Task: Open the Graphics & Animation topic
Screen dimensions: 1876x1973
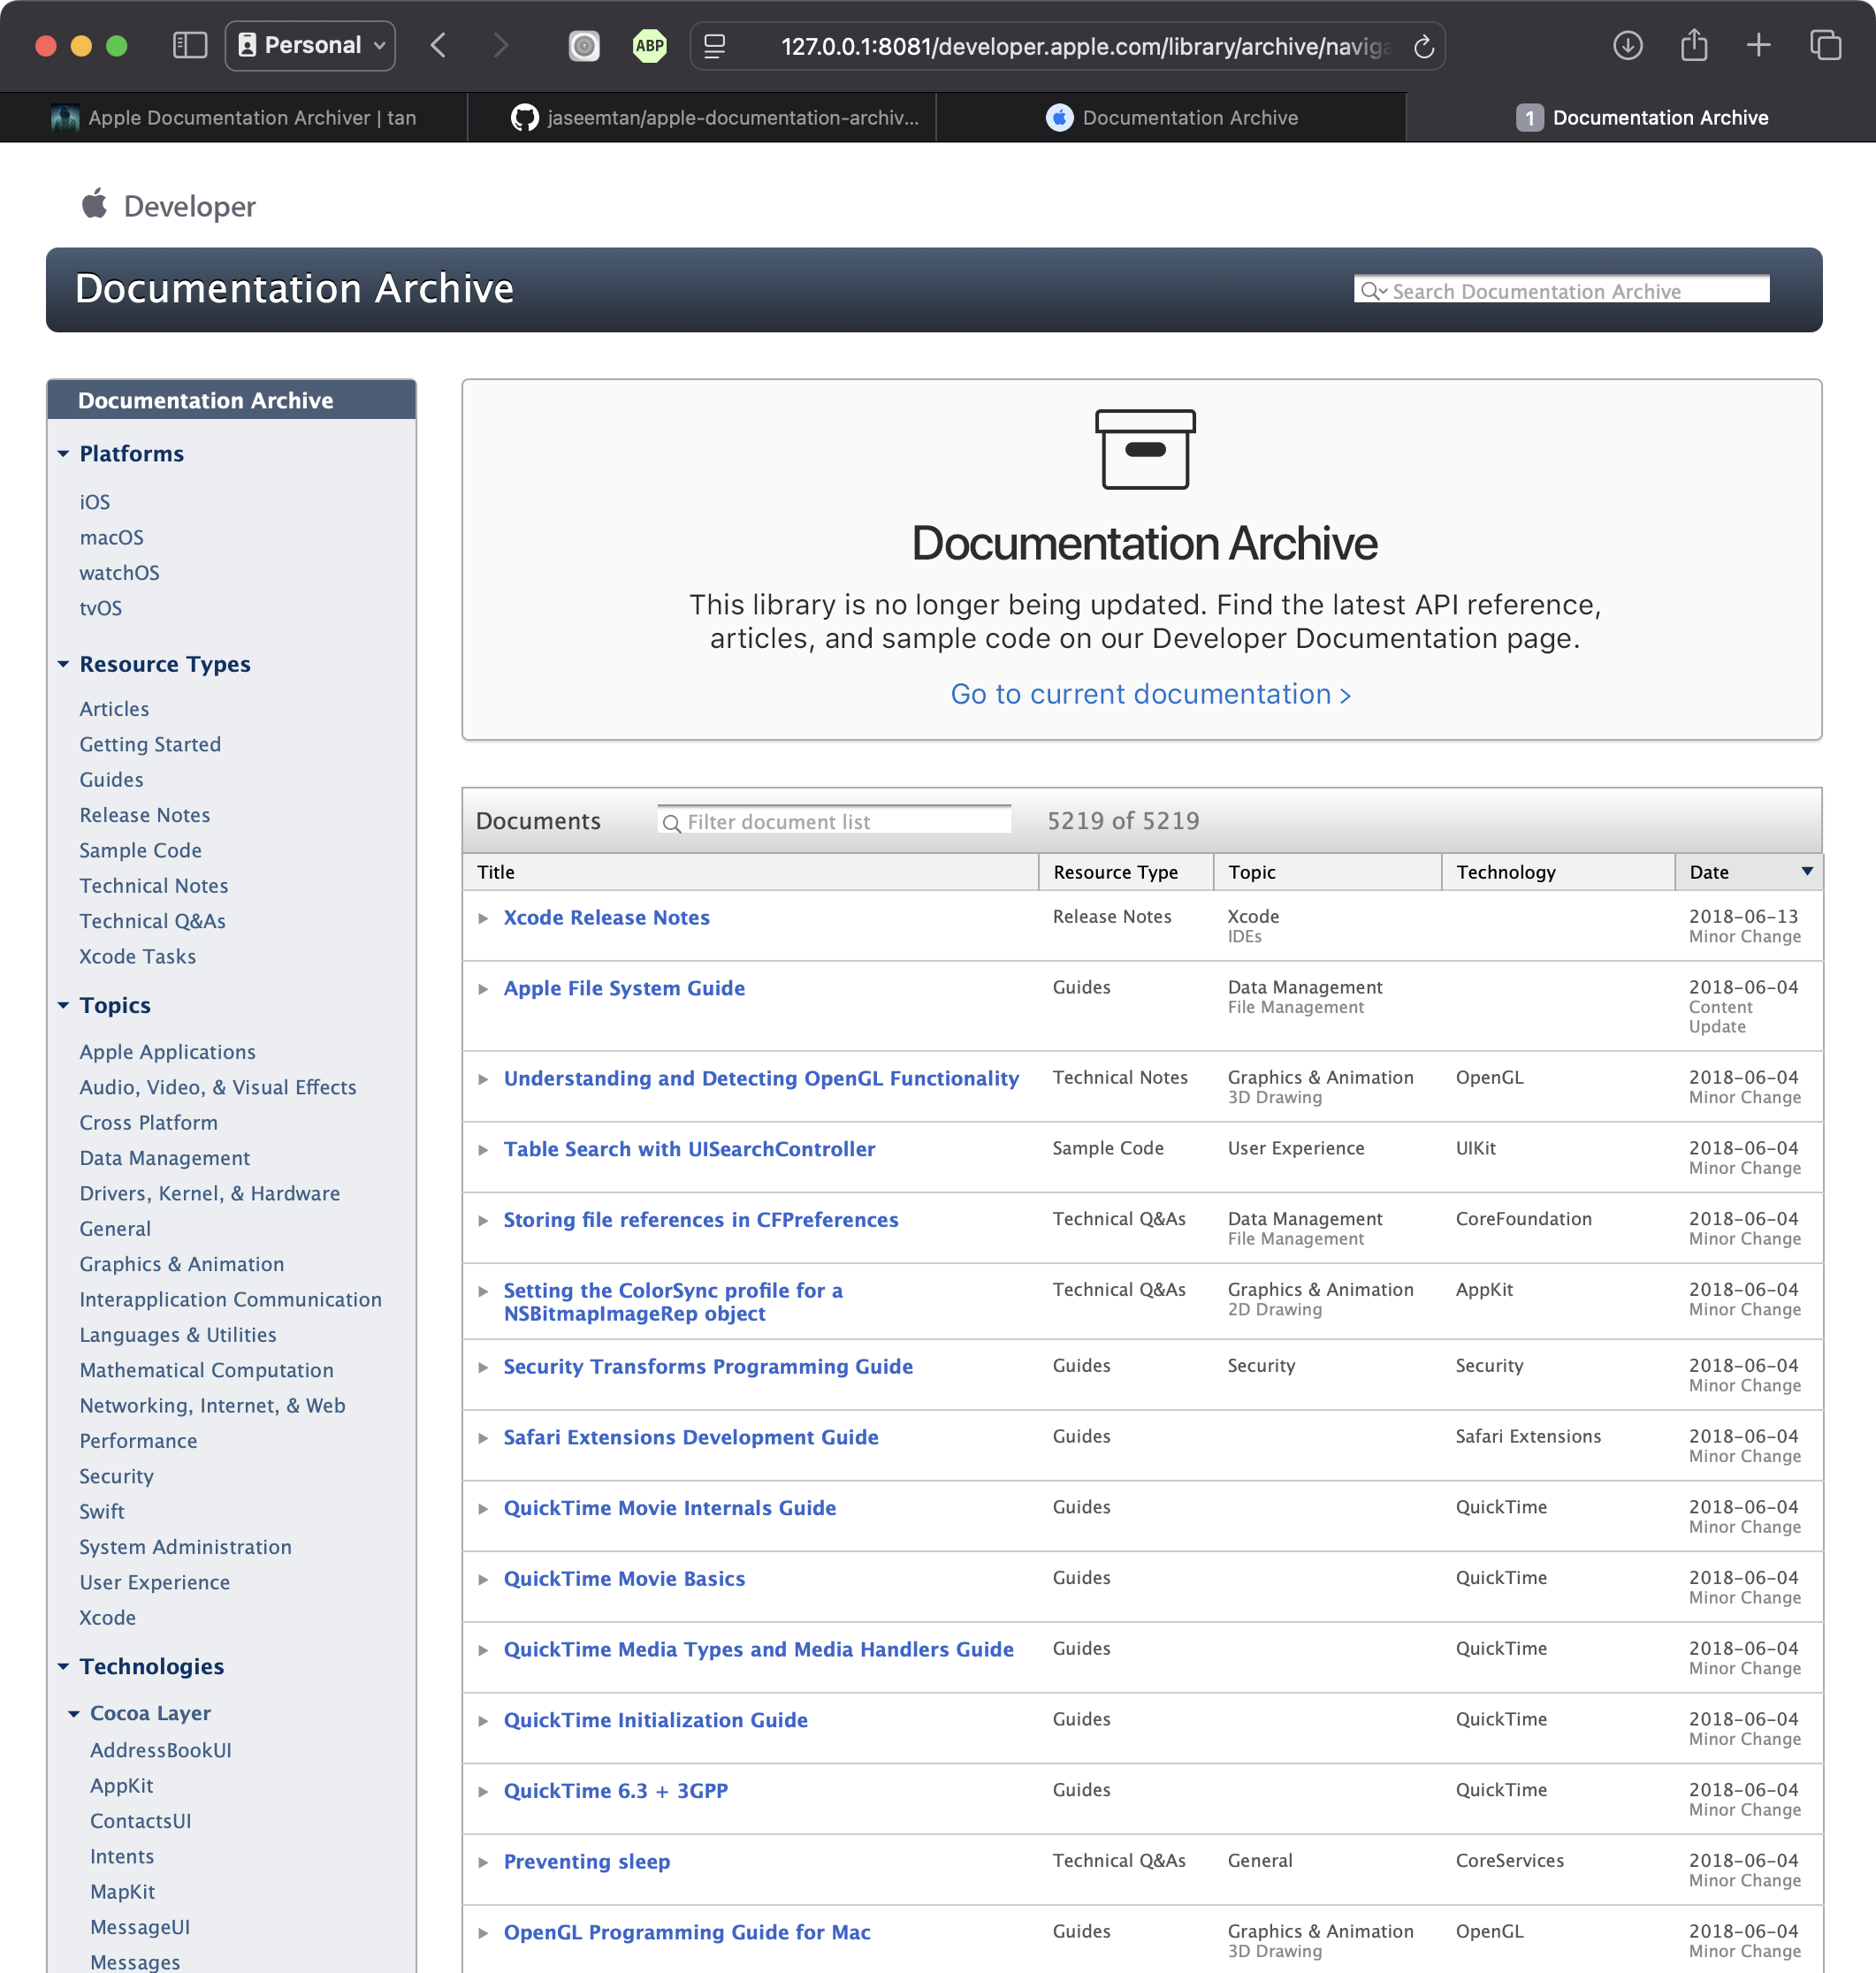Action: 182,1264
